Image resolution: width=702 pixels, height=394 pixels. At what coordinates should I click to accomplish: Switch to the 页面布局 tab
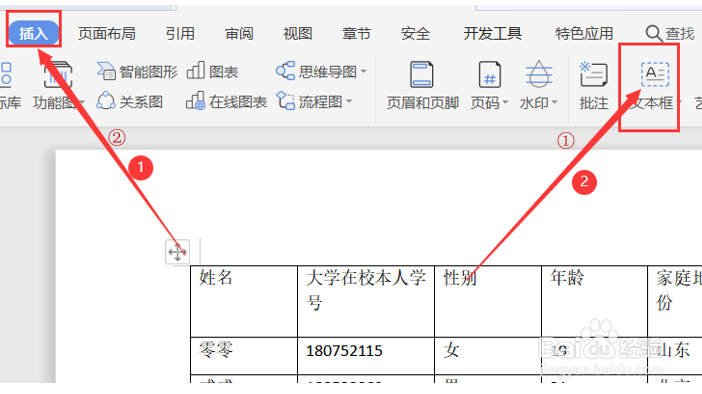[107, 34]
